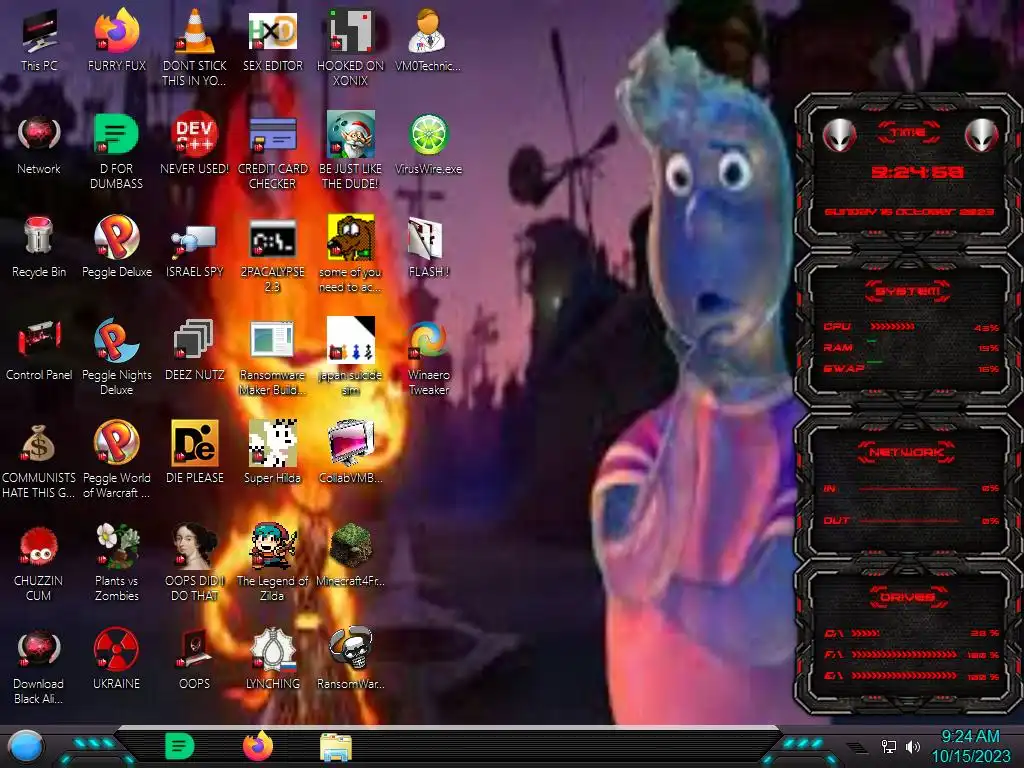Open the pinned green document app in the taskbar
The image size is (1024, 768).
point(179,746)
